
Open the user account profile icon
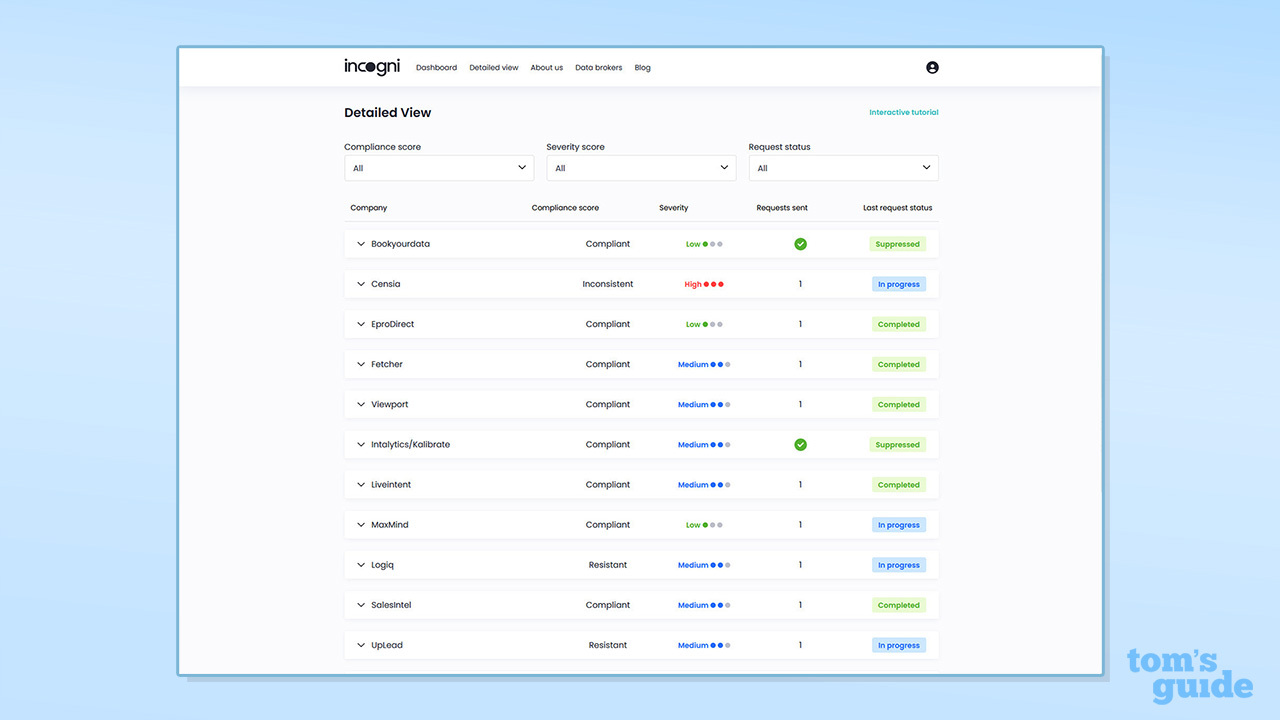pos(932,68)
